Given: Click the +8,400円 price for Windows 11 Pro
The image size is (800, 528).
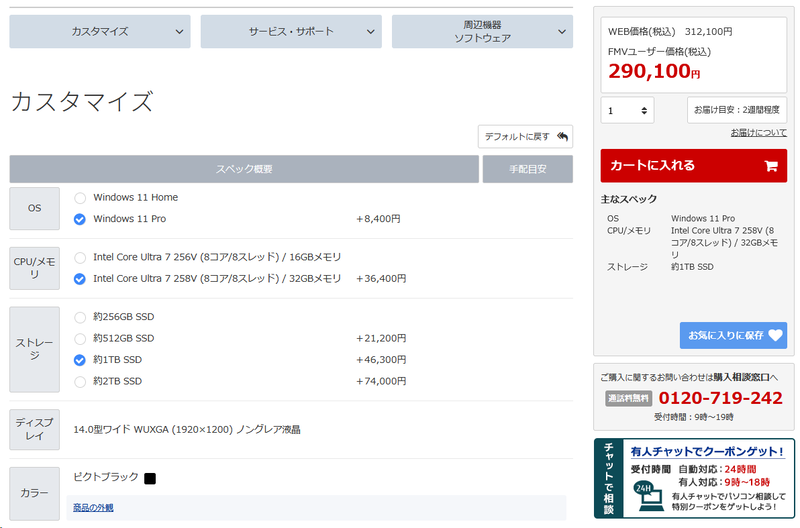Looking at the screenshot, I should tap(378, 219).
